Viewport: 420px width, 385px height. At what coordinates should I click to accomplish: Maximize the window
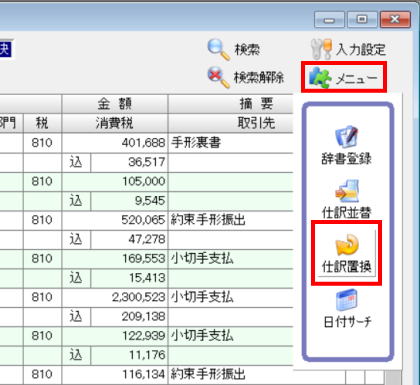pyautogui.click(x=362, y=20)
